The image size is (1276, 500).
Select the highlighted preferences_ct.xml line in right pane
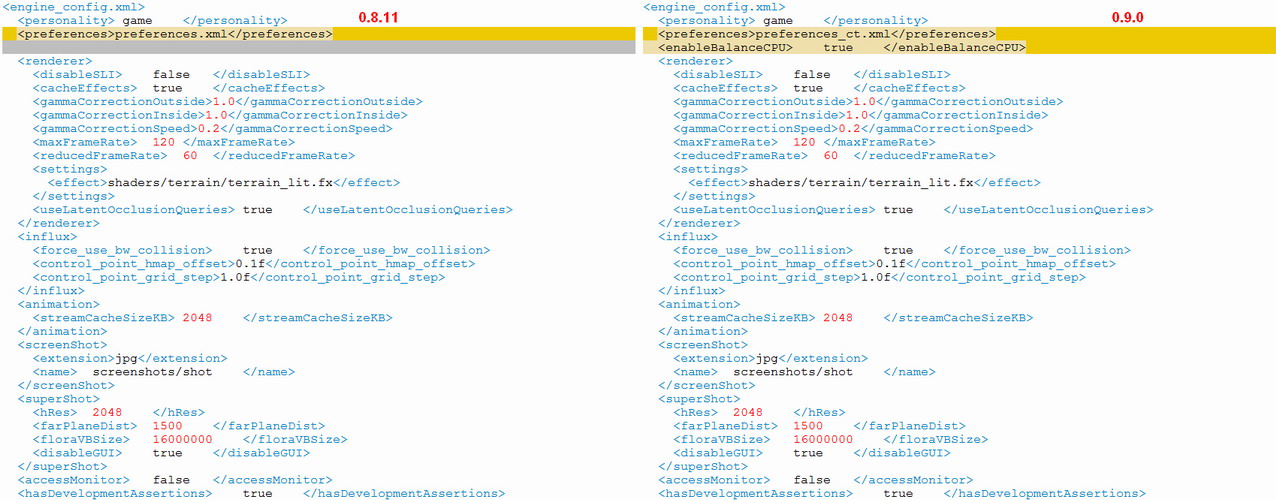[826, 34]
